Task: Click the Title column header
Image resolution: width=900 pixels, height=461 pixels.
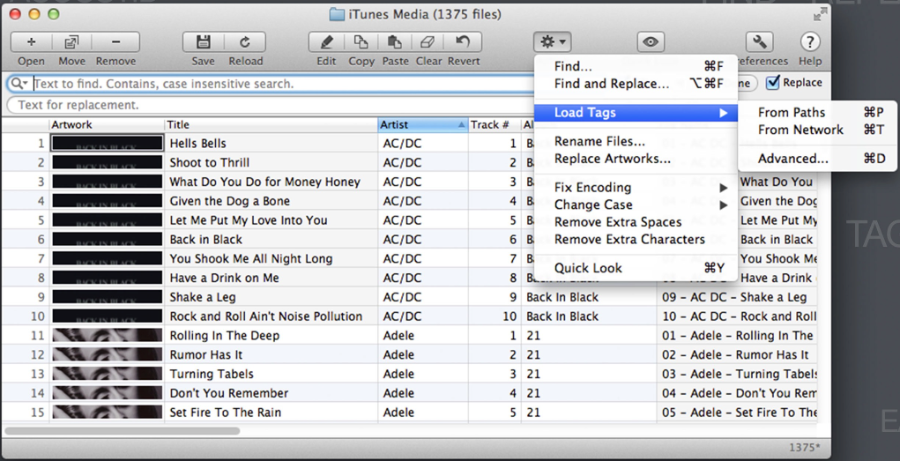Action: pyautogui.click(x=271, y=125)
